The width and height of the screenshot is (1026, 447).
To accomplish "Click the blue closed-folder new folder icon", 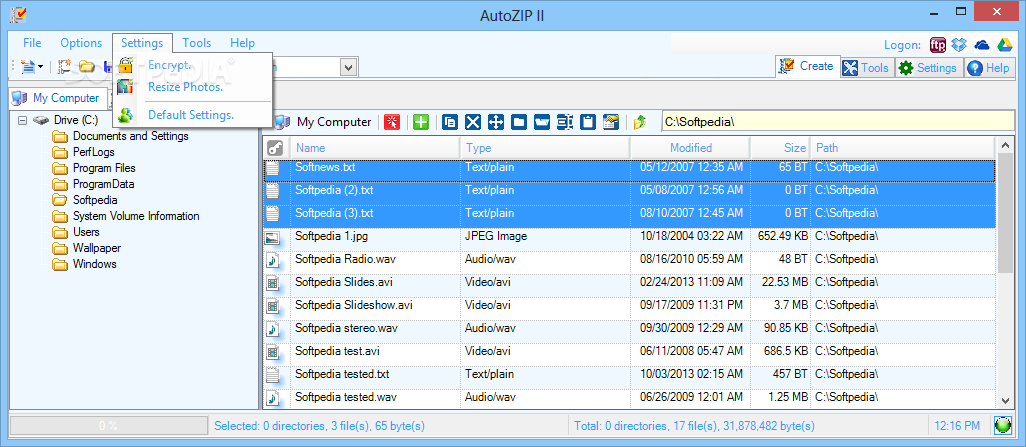I will (x=519, y=122).
